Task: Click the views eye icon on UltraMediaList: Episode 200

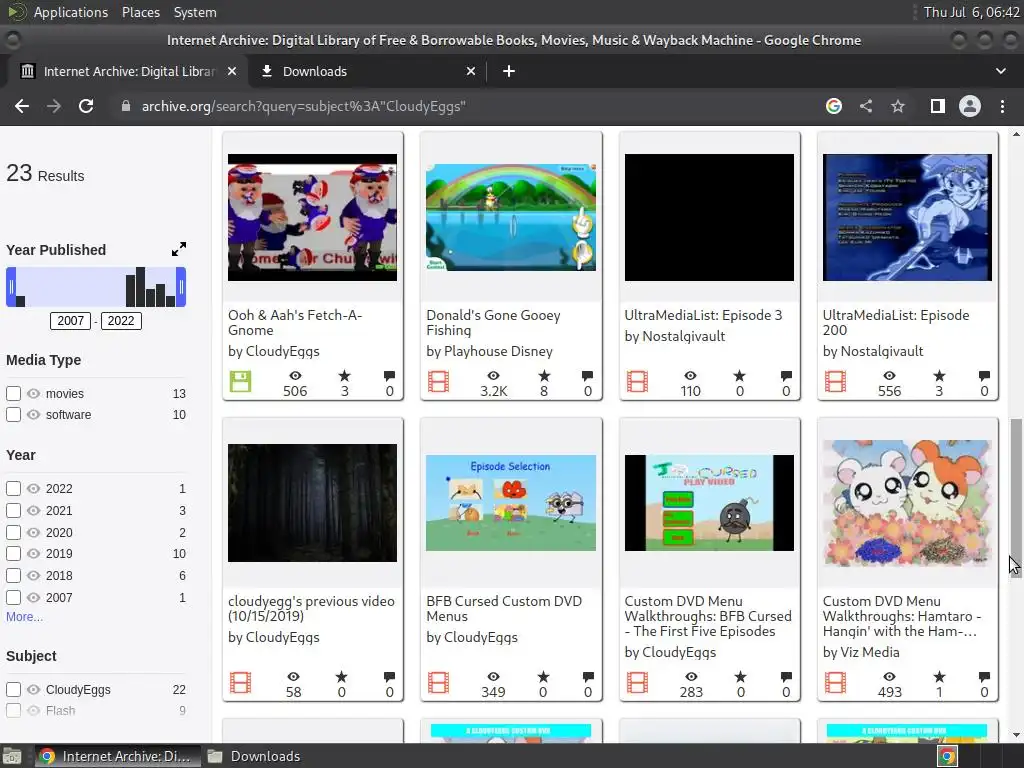Action: click(889, 376)
